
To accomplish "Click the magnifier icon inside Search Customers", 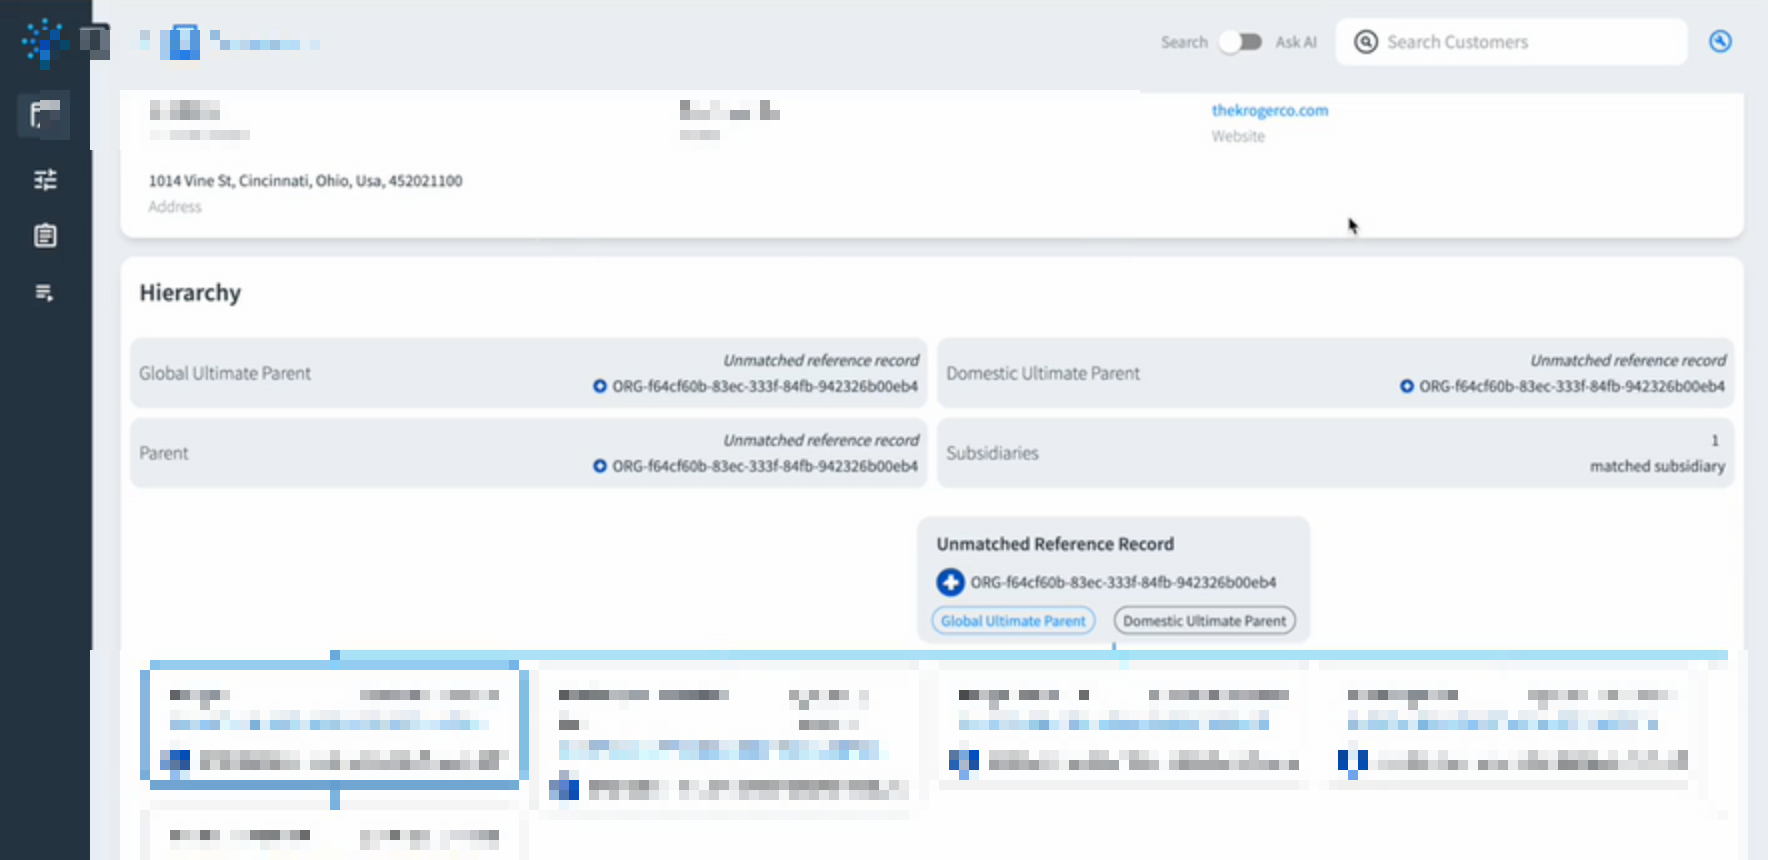I will coord(1365,42).
